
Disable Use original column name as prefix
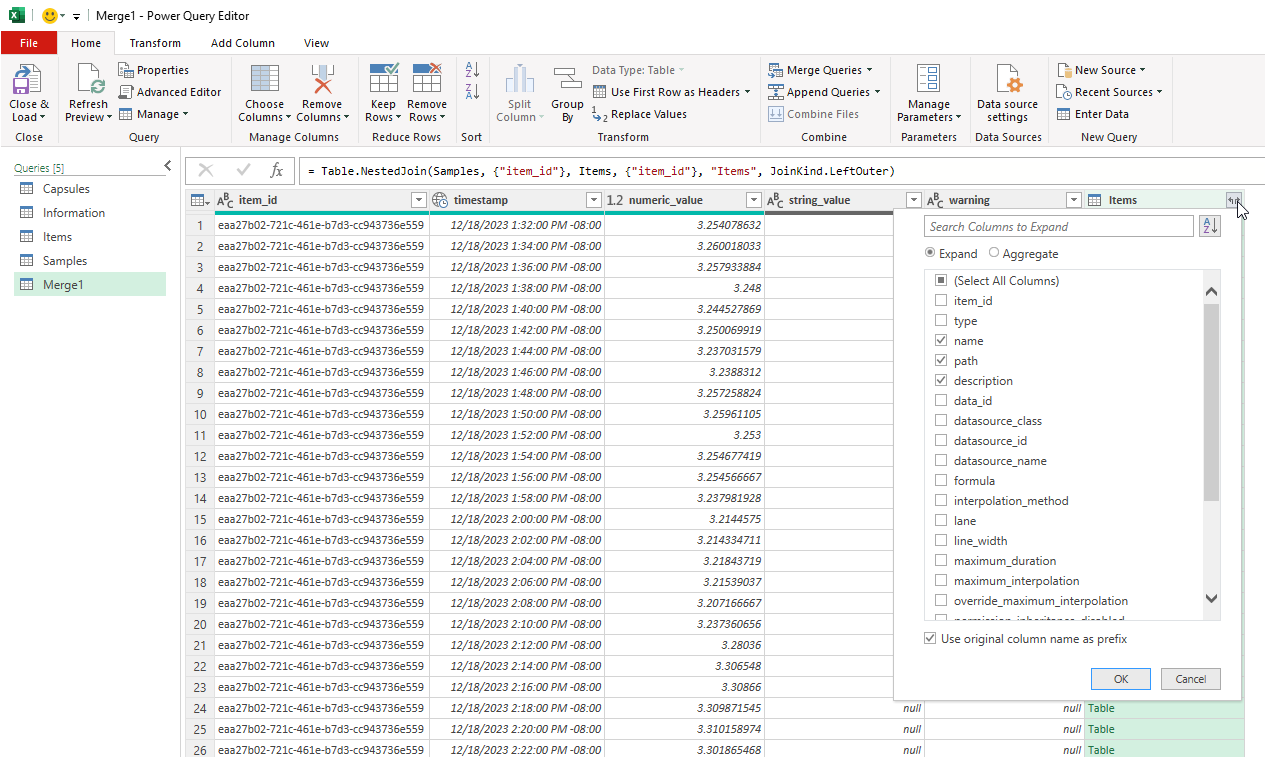930,638
